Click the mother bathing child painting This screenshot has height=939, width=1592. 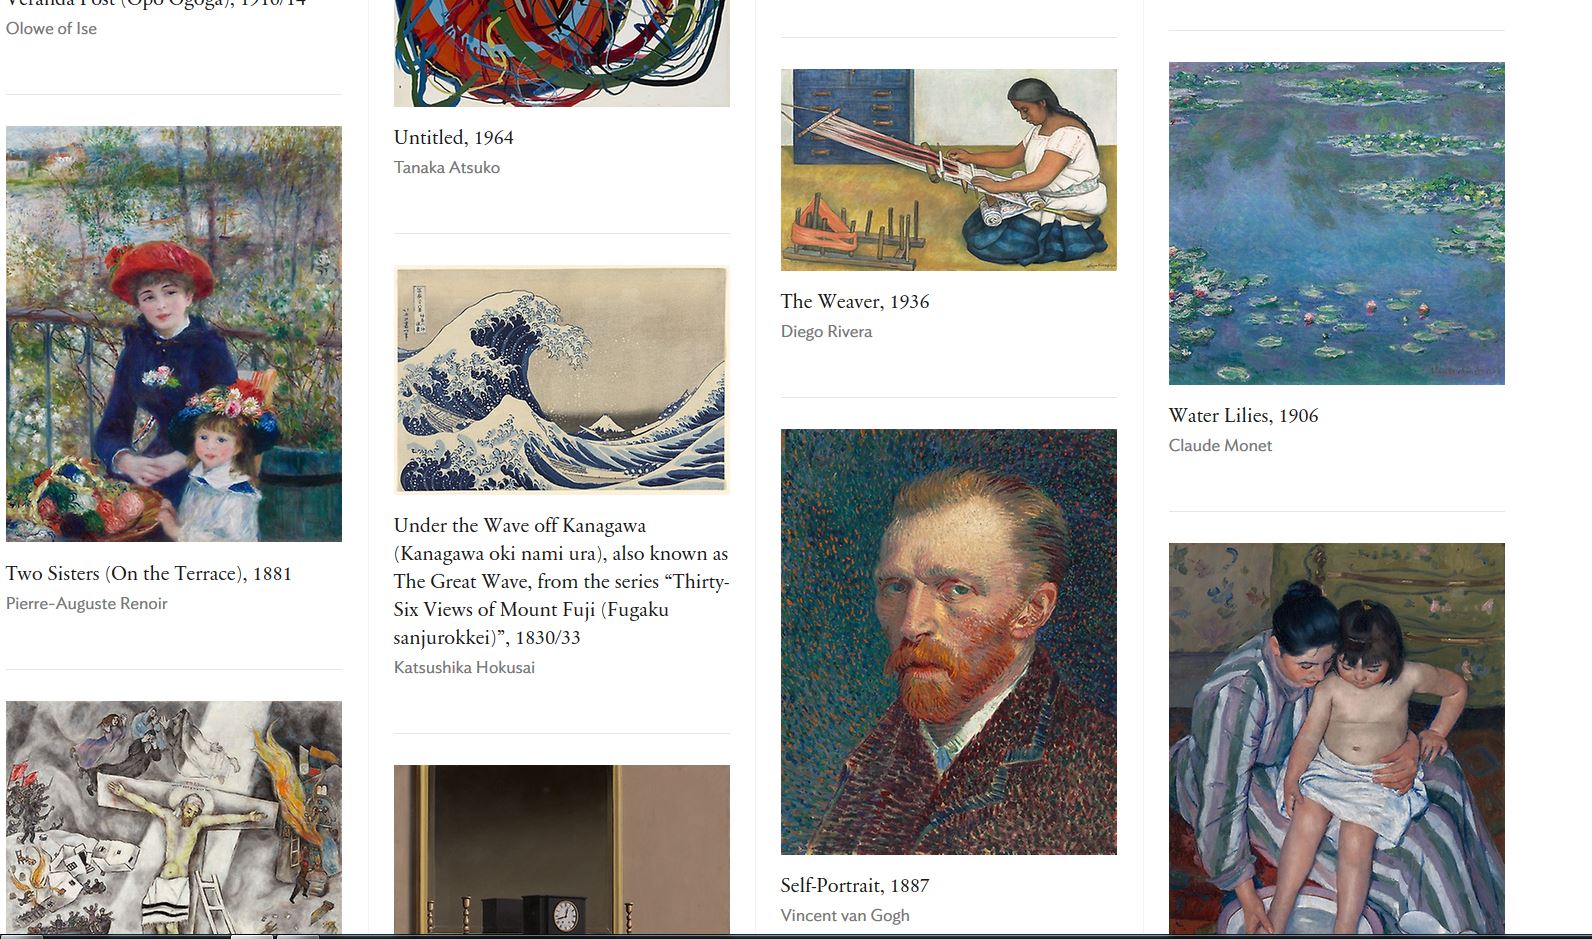(1337, 739)
